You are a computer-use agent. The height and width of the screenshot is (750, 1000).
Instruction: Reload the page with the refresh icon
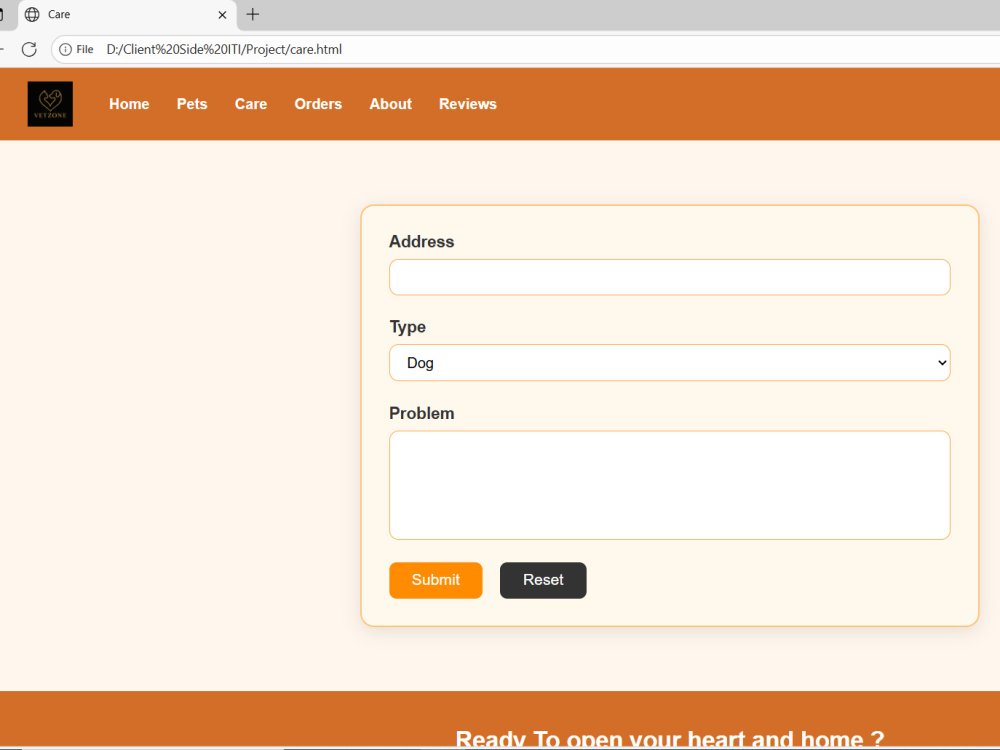(x=29, y=49)
